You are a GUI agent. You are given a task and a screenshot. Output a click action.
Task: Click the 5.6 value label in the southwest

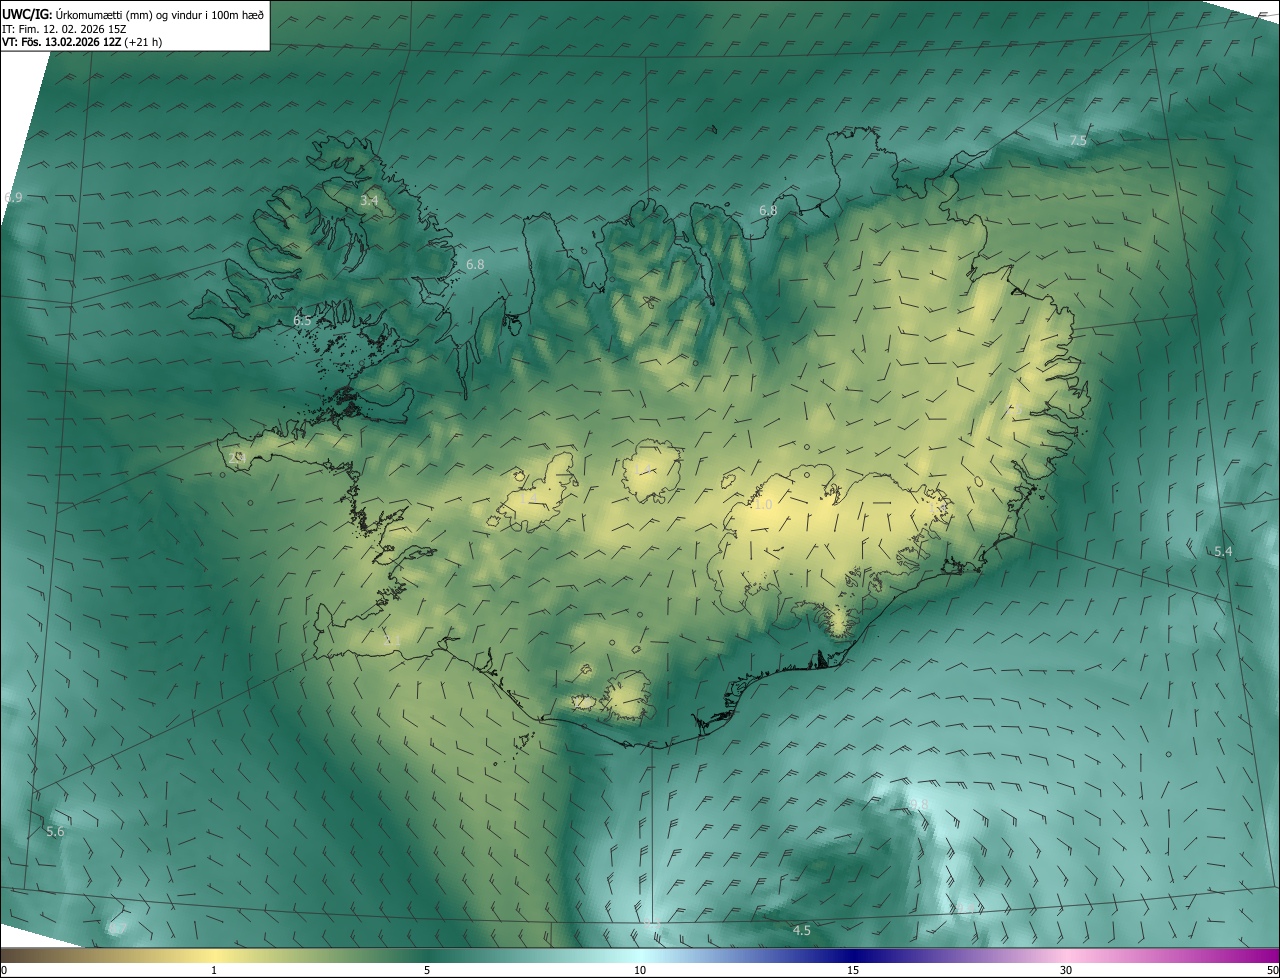[55, 832]
